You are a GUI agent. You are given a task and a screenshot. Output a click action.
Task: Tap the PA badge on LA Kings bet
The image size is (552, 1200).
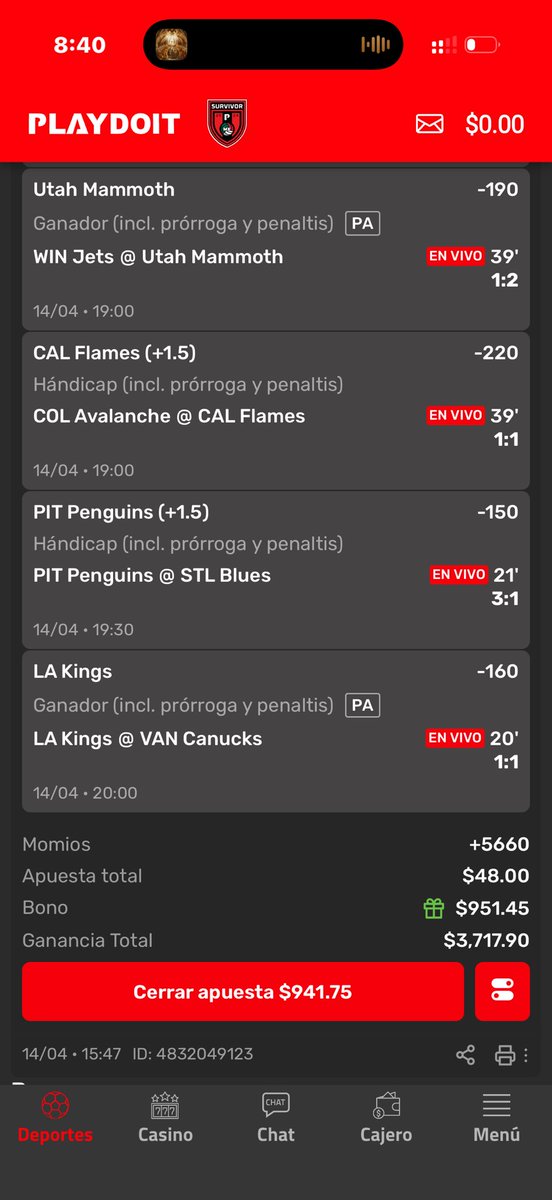click(363, 706)
